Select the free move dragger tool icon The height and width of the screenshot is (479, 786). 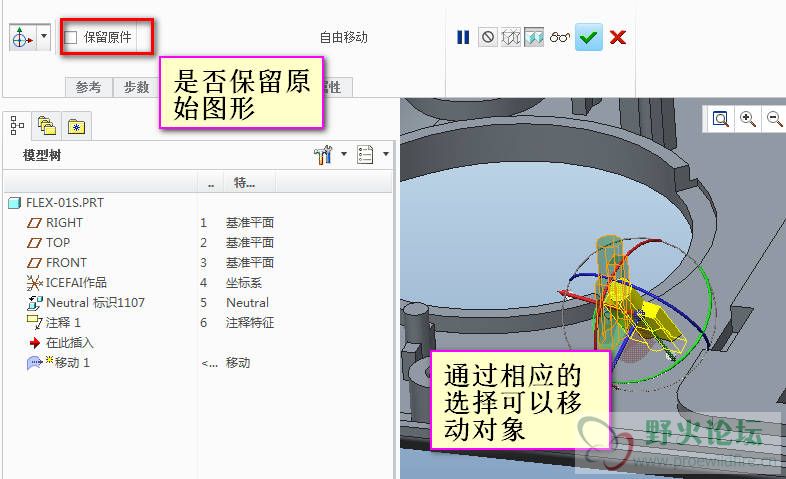(x=22, y=38)
